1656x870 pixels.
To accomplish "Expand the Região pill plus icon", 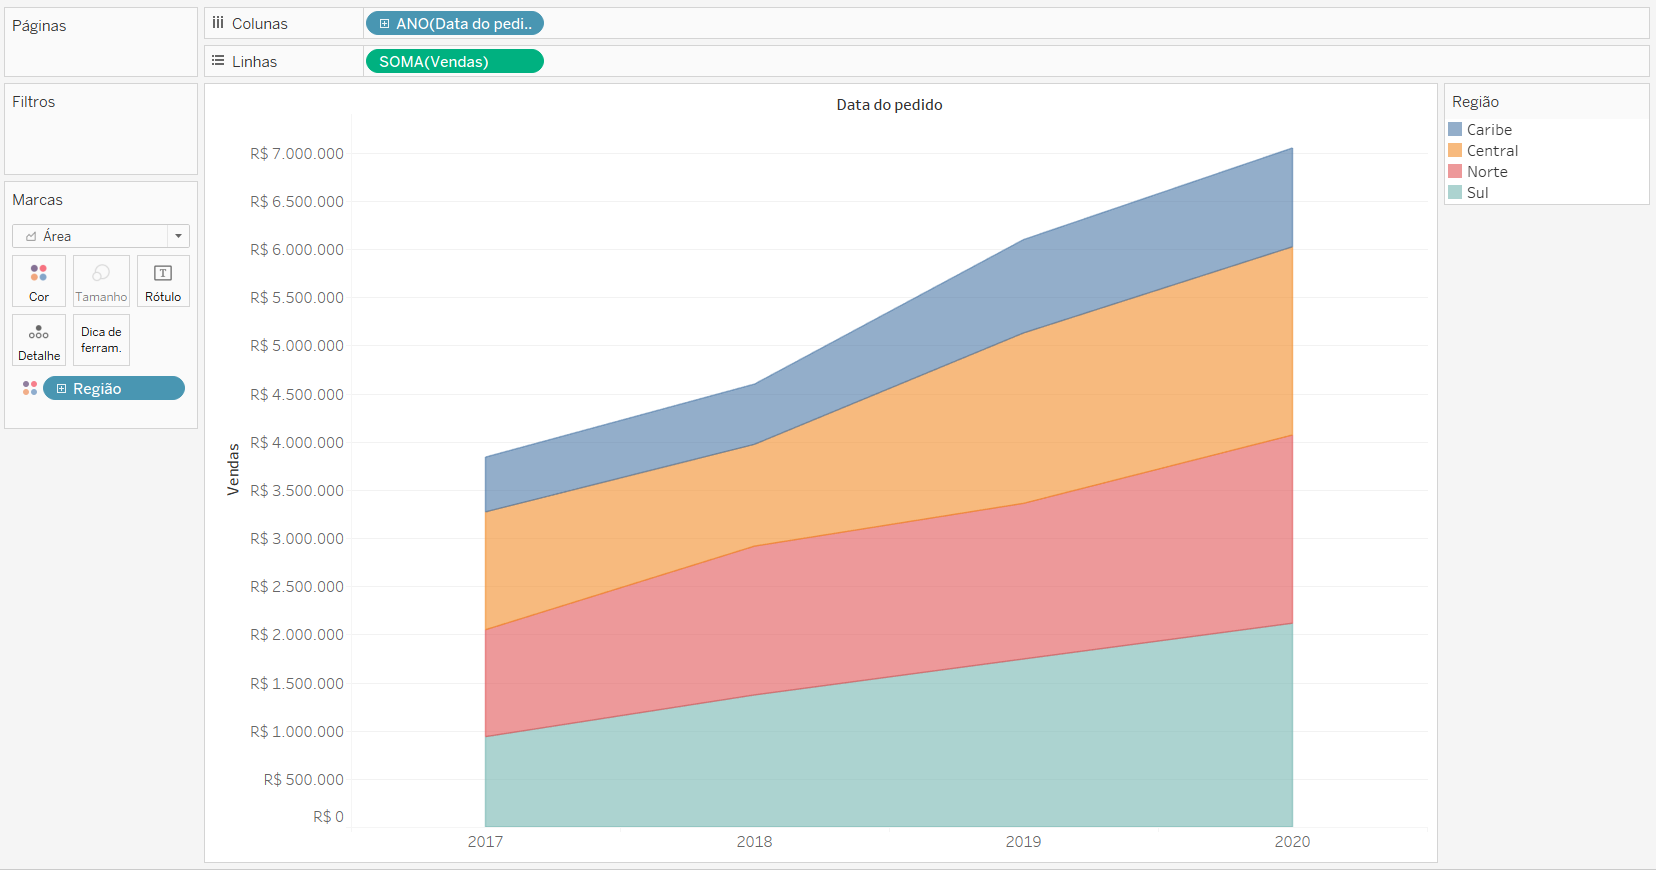I will [62, 388].
